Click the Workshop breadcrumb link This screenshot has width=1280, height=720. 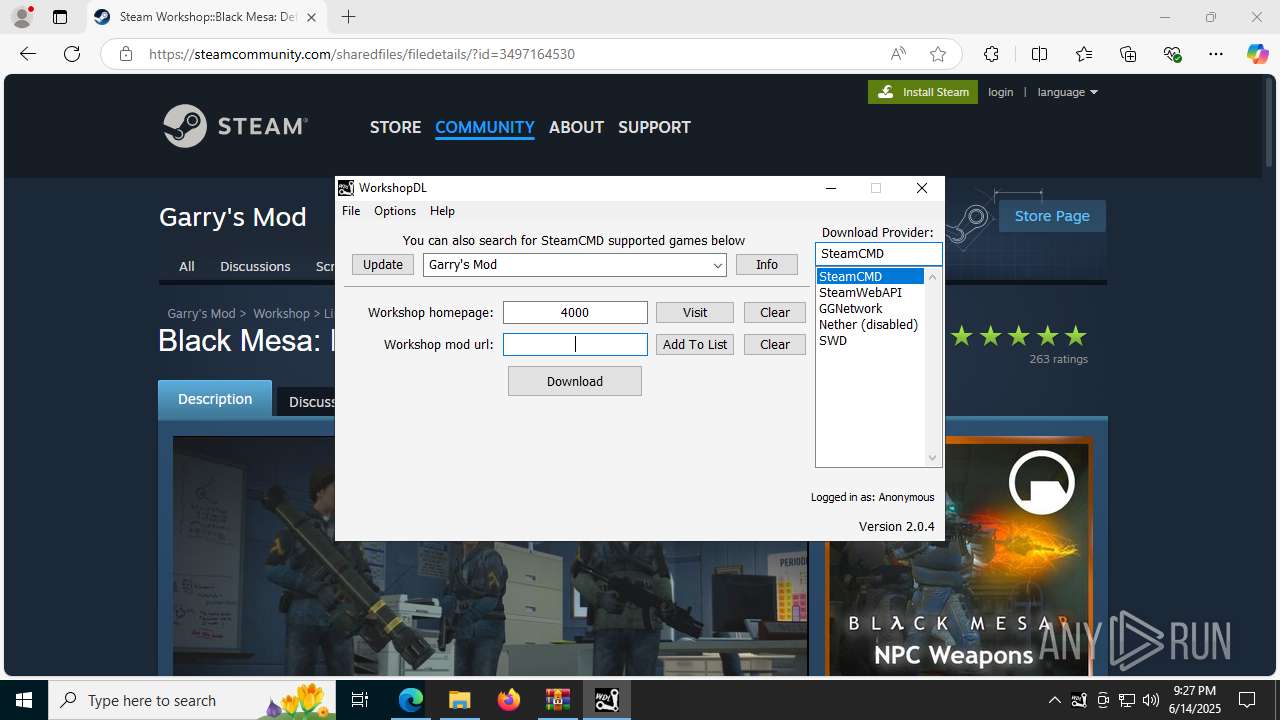click(x=281, y=313)
